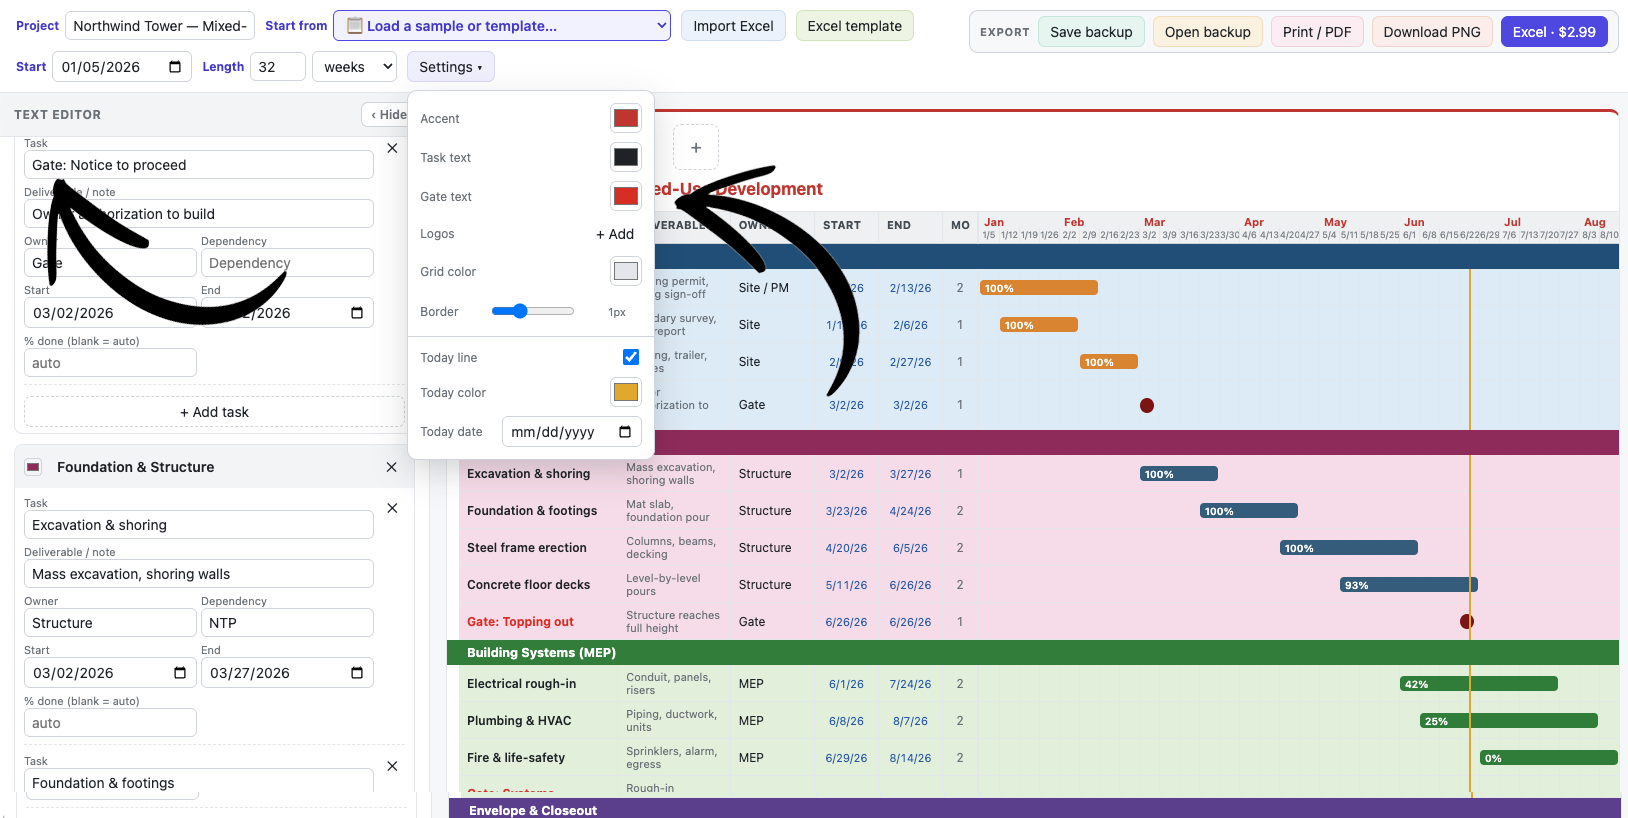1628x818 pixels.
Task: Remove the Foundation & footings task
Action: click(392, 766)
